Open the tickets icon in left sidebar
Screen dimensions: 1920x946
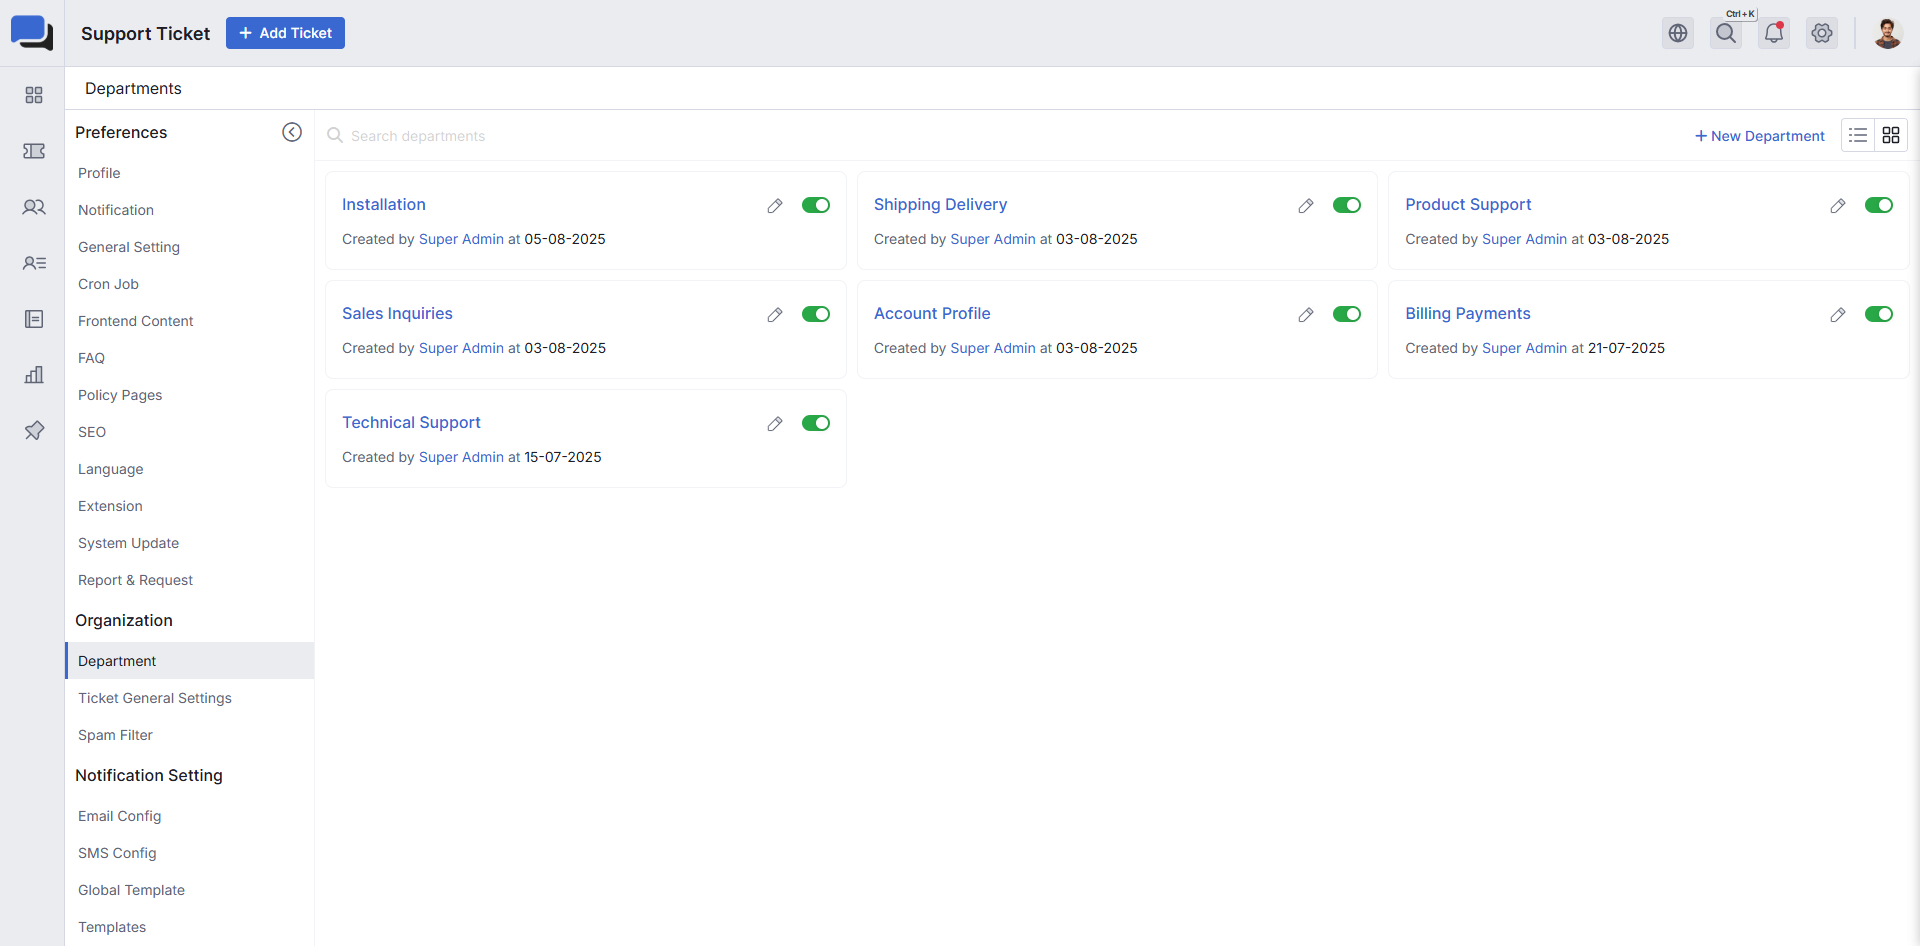pos(34,151)
